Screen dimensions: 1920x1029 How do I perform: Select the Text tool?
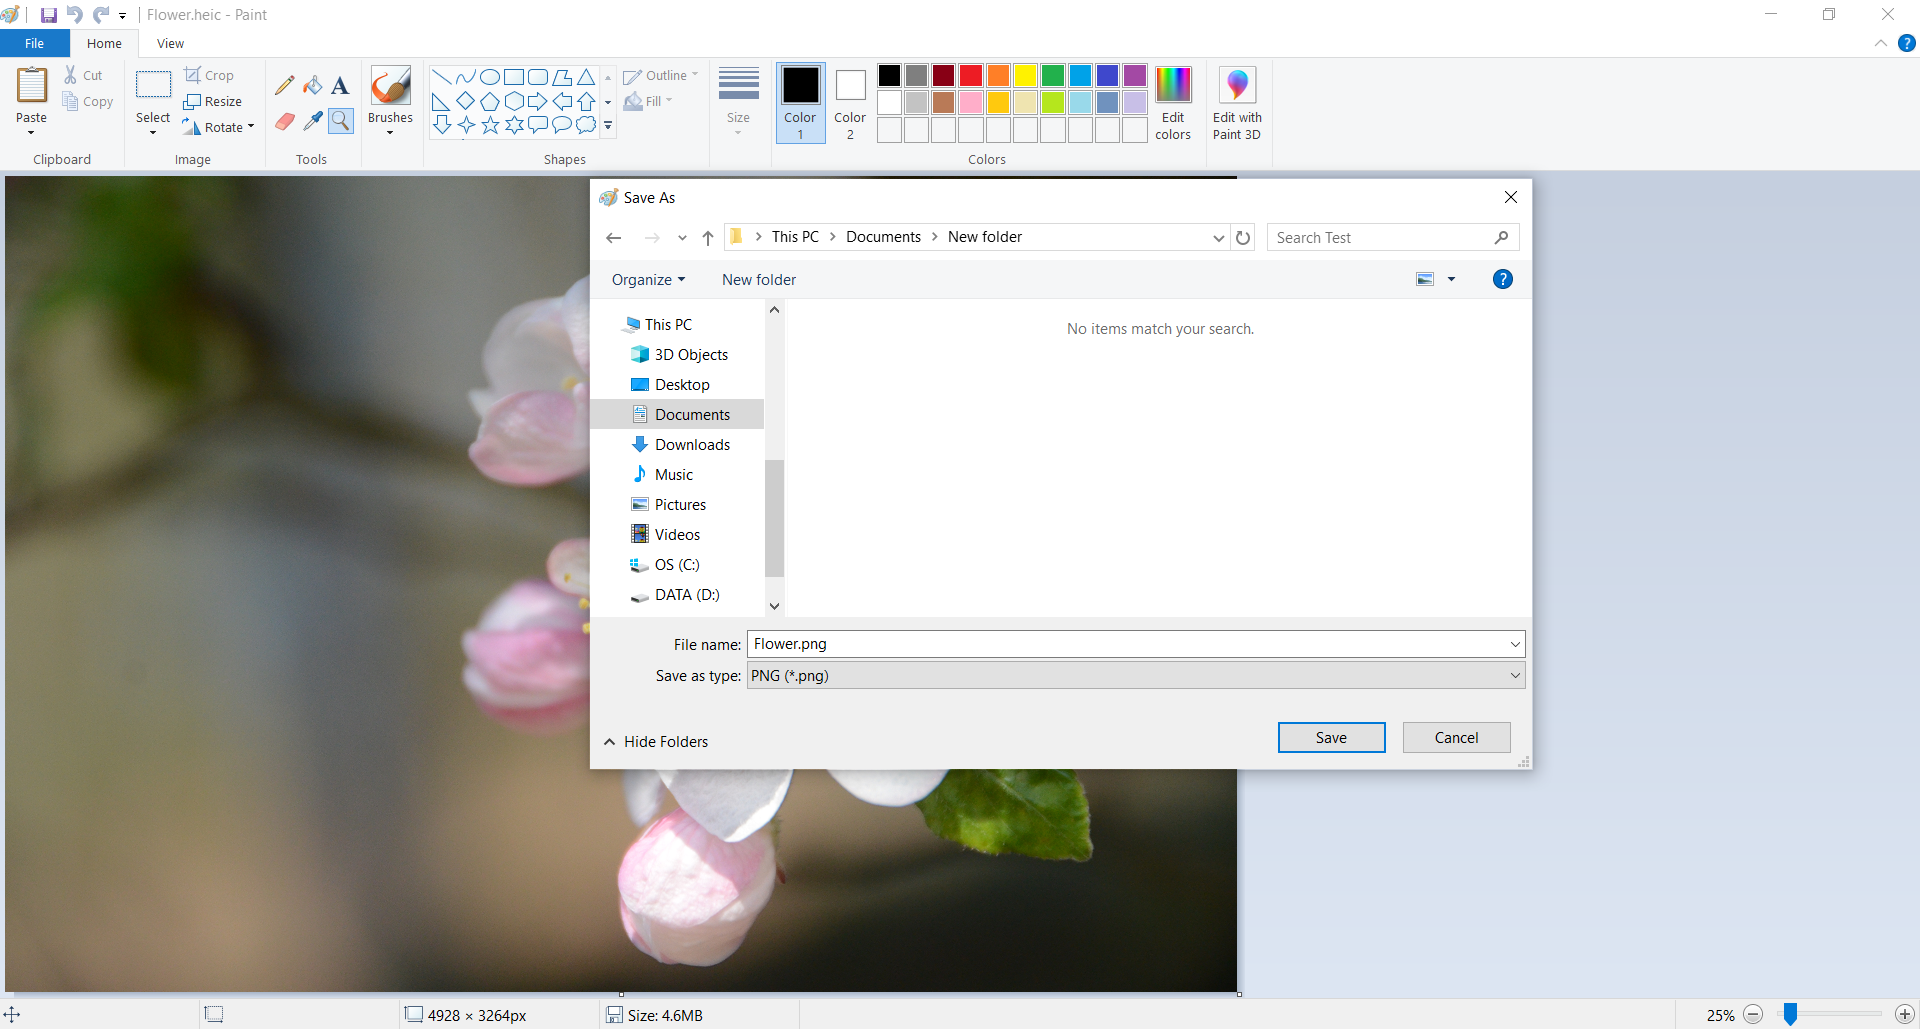tap(340, 86)
